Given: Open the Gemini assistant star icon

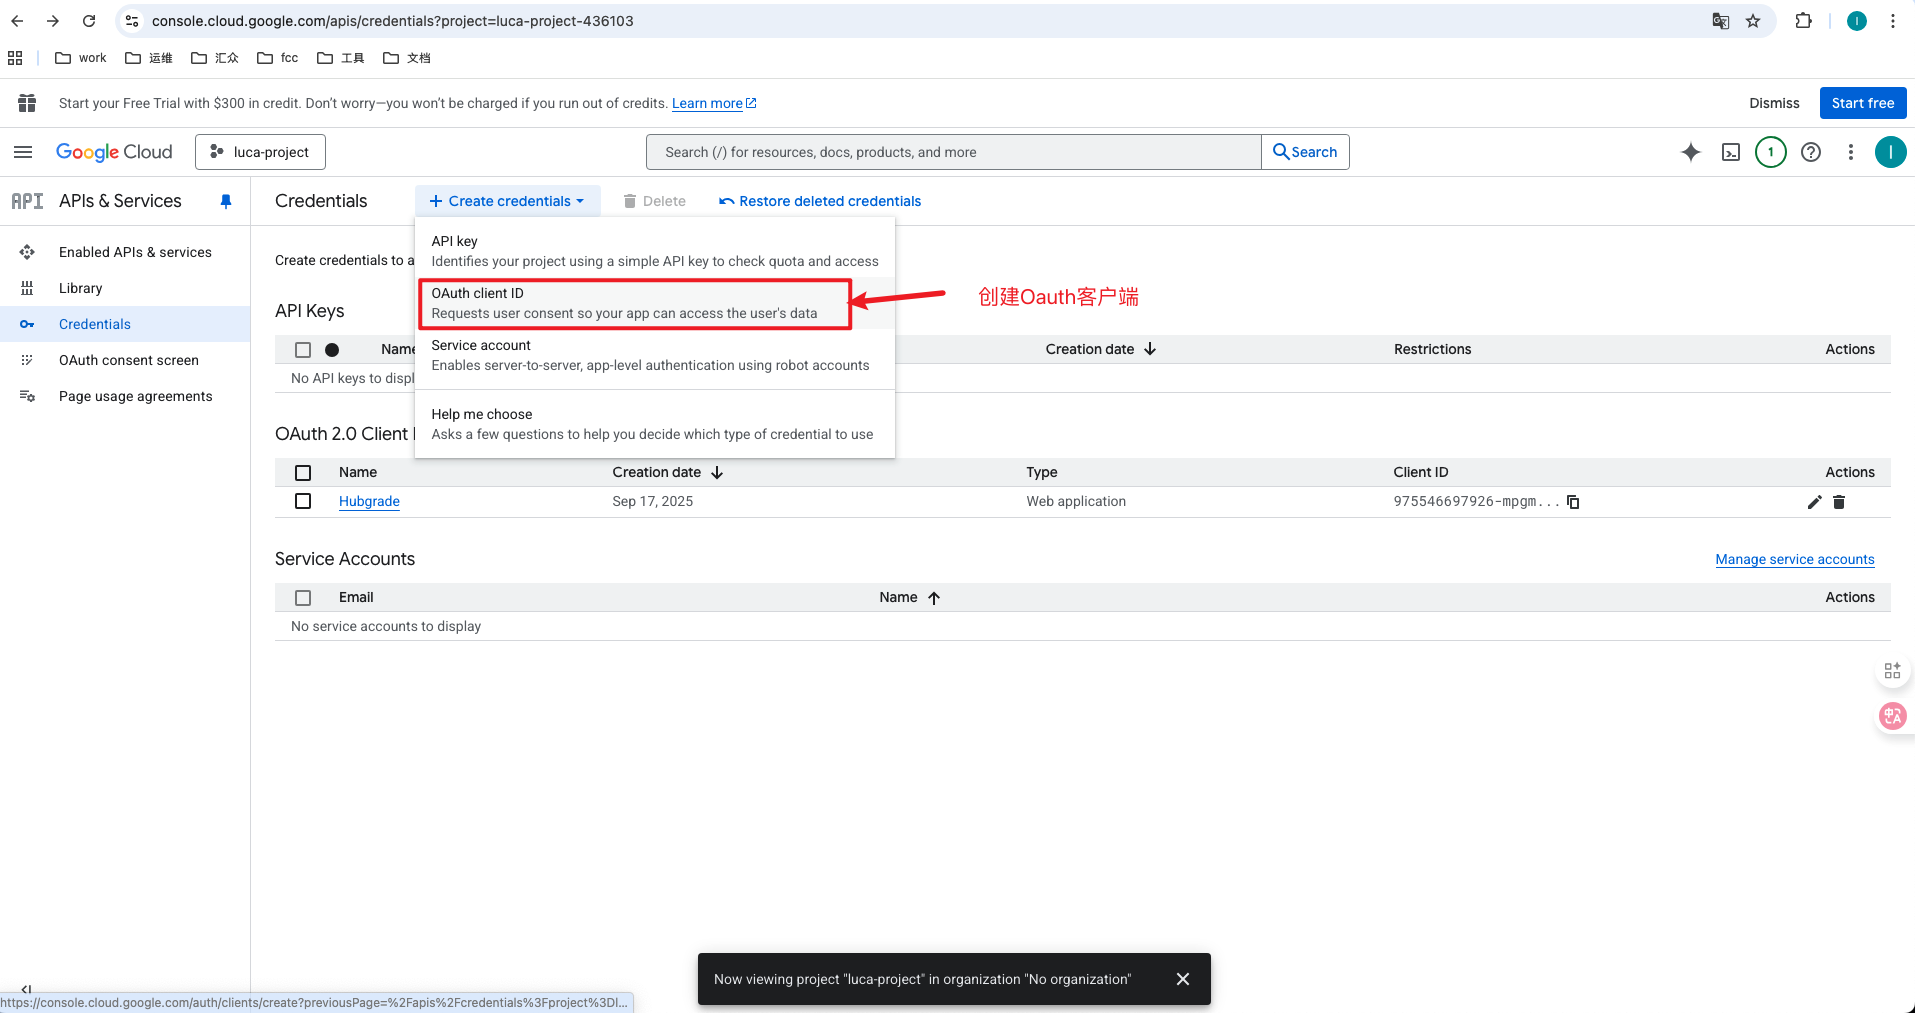Looking at the screenshot, I should pos(1690,152).
